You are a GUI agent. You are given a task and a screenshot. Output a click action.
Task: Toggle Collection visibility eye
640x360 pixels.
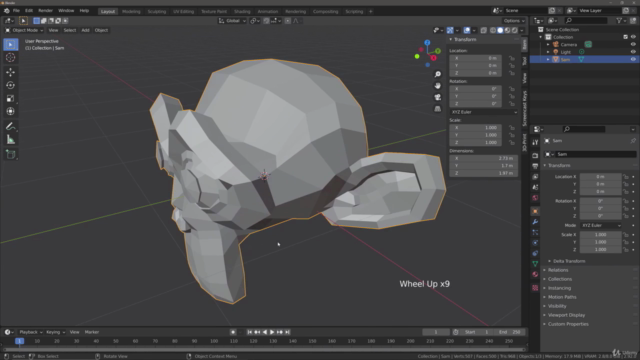point(633,37)
